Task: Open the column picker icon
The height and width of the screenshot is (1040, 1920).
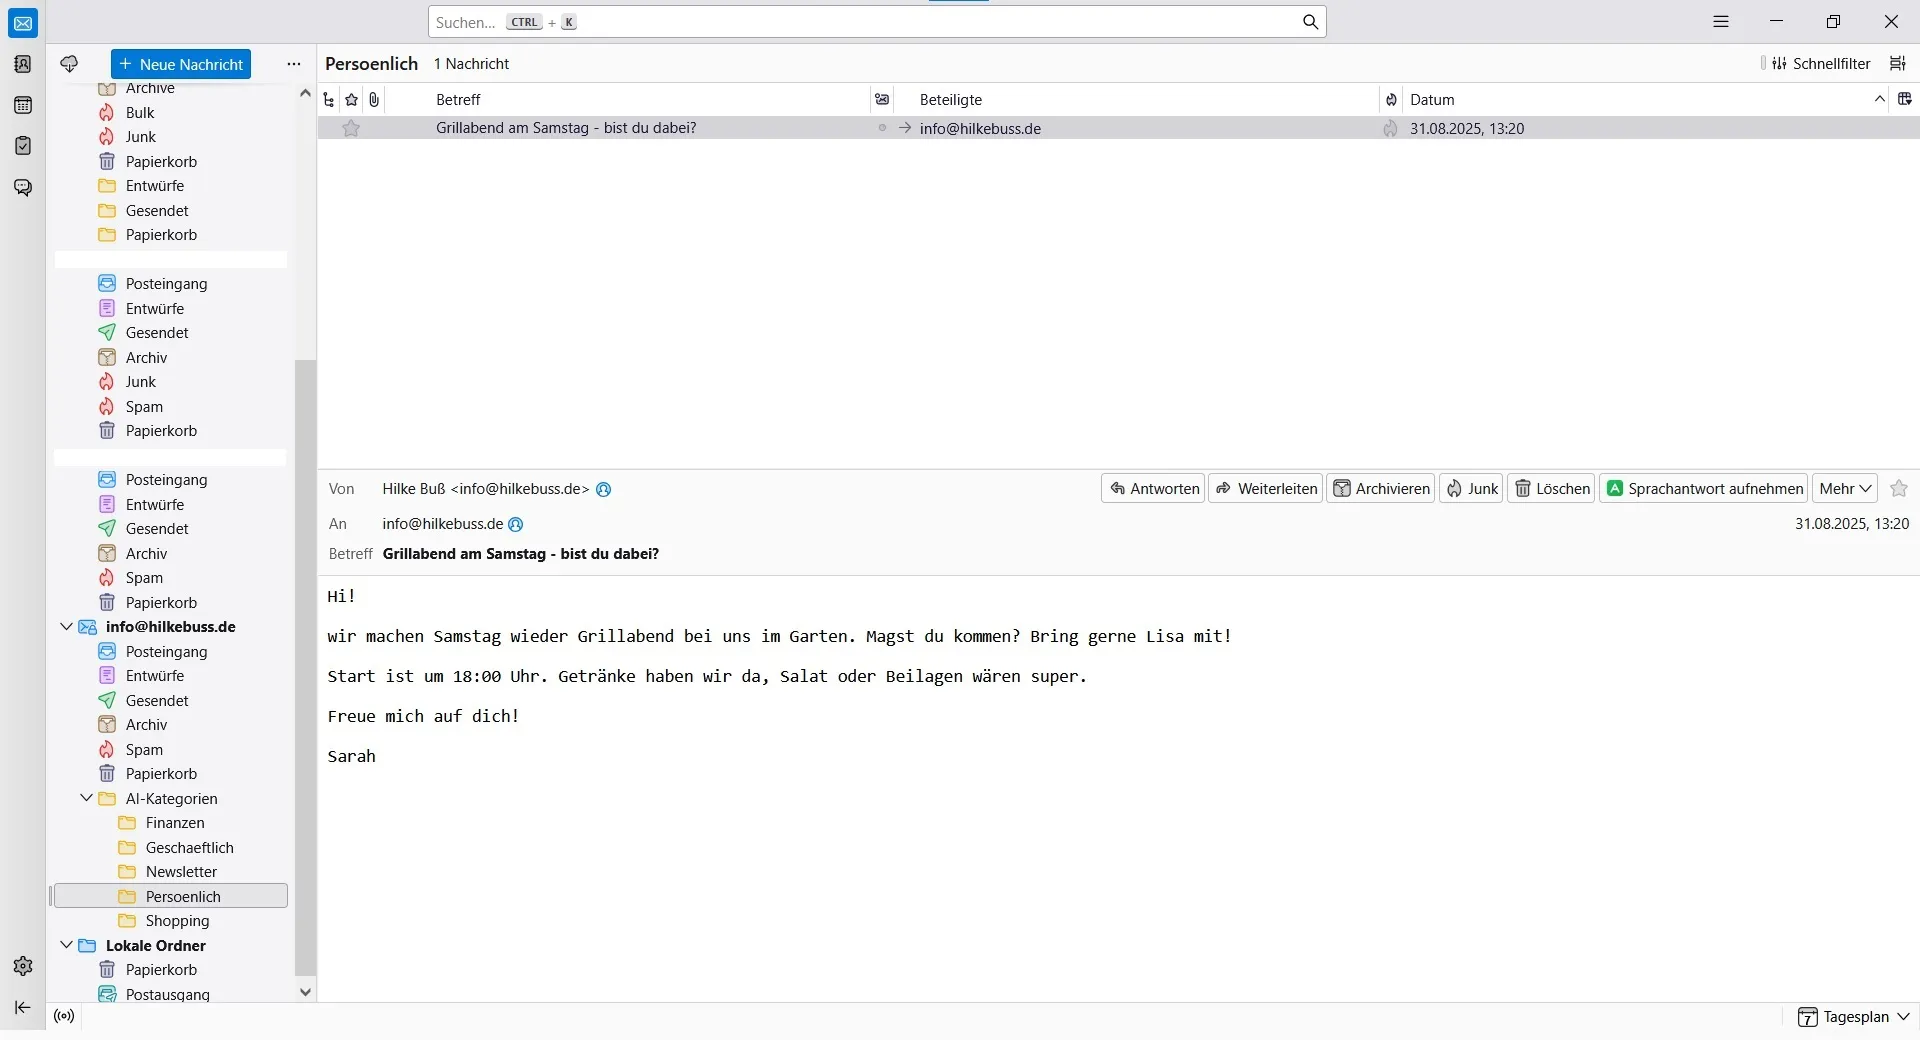Action: point(1904,99)
